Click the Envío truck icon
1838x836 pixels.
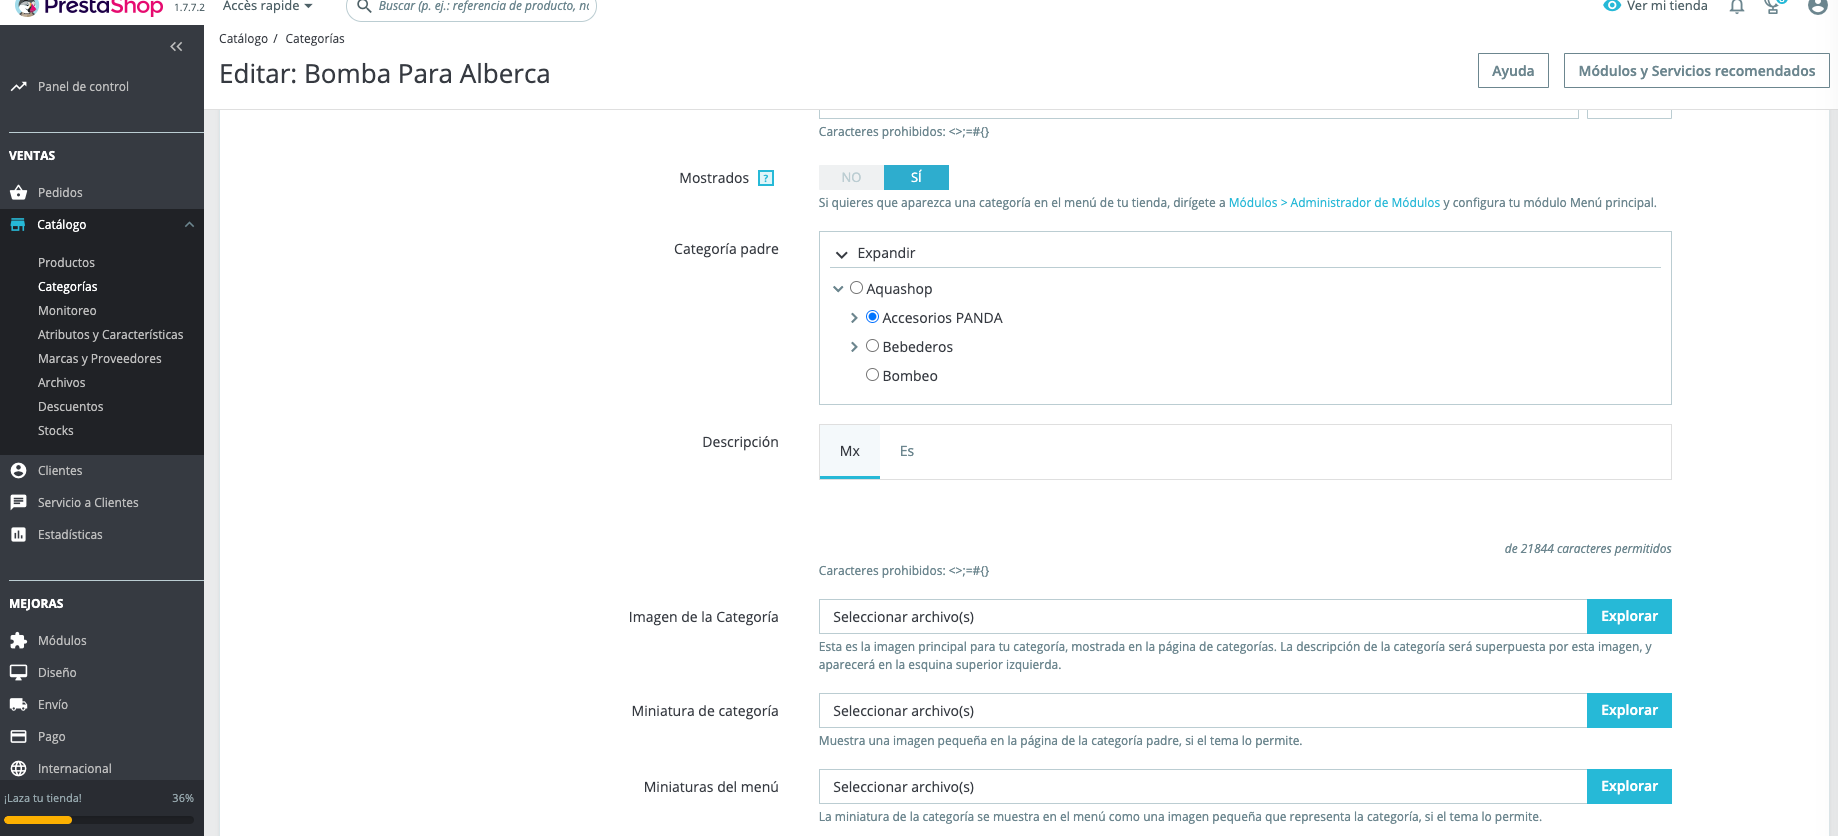tap(18, 705)
